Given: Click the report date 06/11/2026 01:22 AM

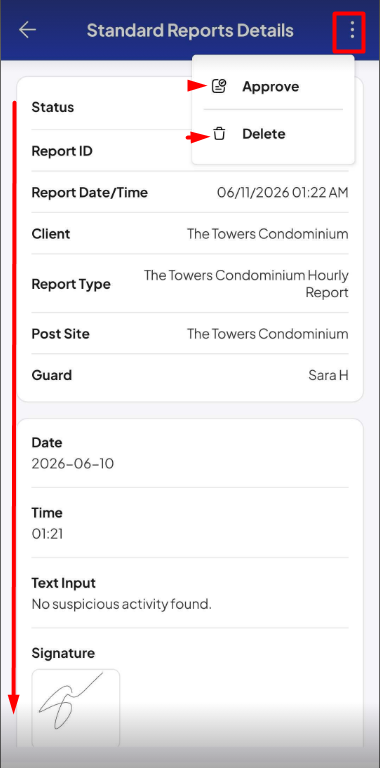Looking at the screenshot, I should pos(283,192).
